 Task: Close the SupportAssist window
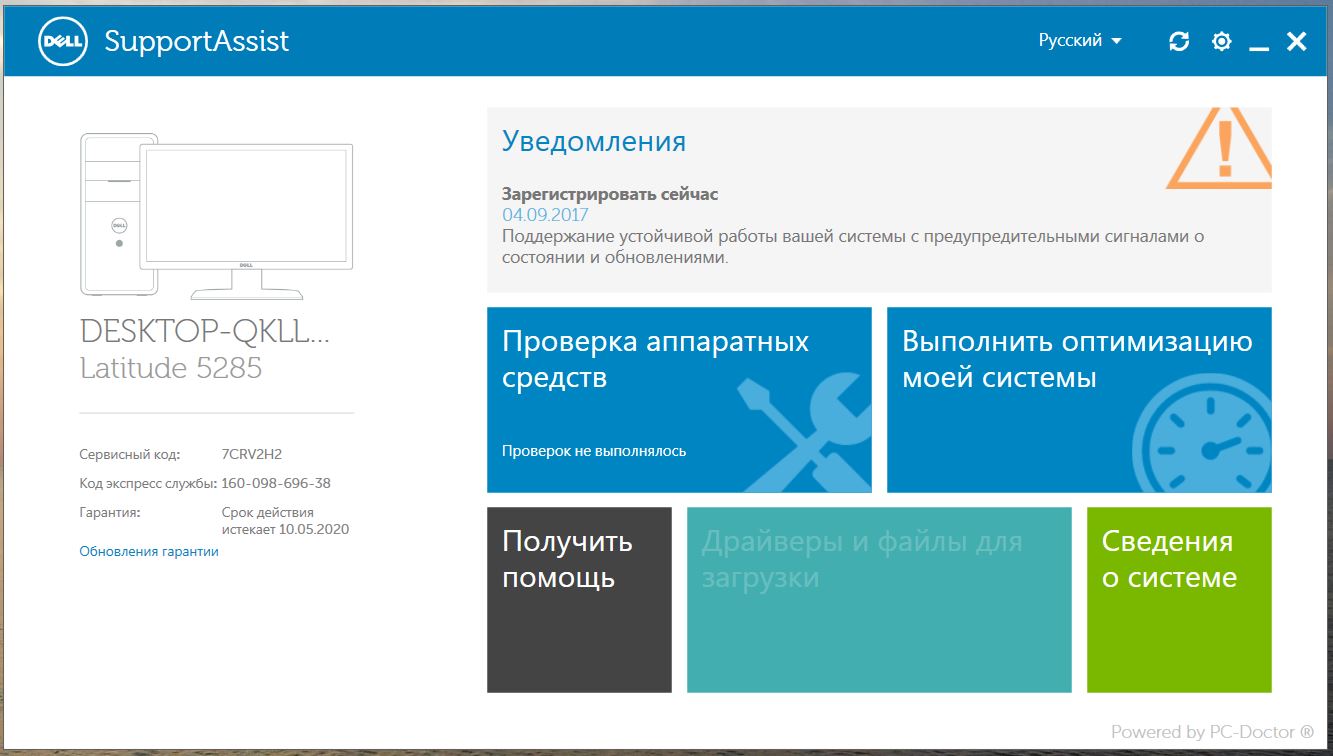click(x=1297, y=41)
